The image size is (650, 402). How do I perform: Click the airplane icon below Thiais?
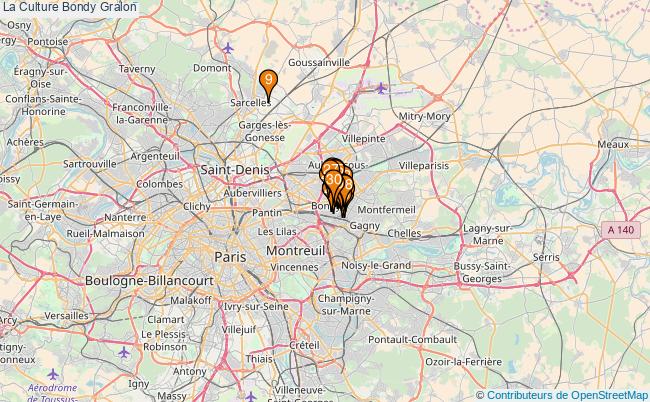pos(250,397)
